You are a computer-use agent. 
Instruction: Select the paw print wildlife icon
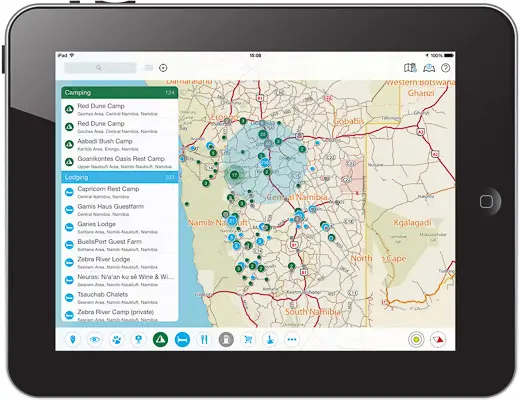(117, 339)
